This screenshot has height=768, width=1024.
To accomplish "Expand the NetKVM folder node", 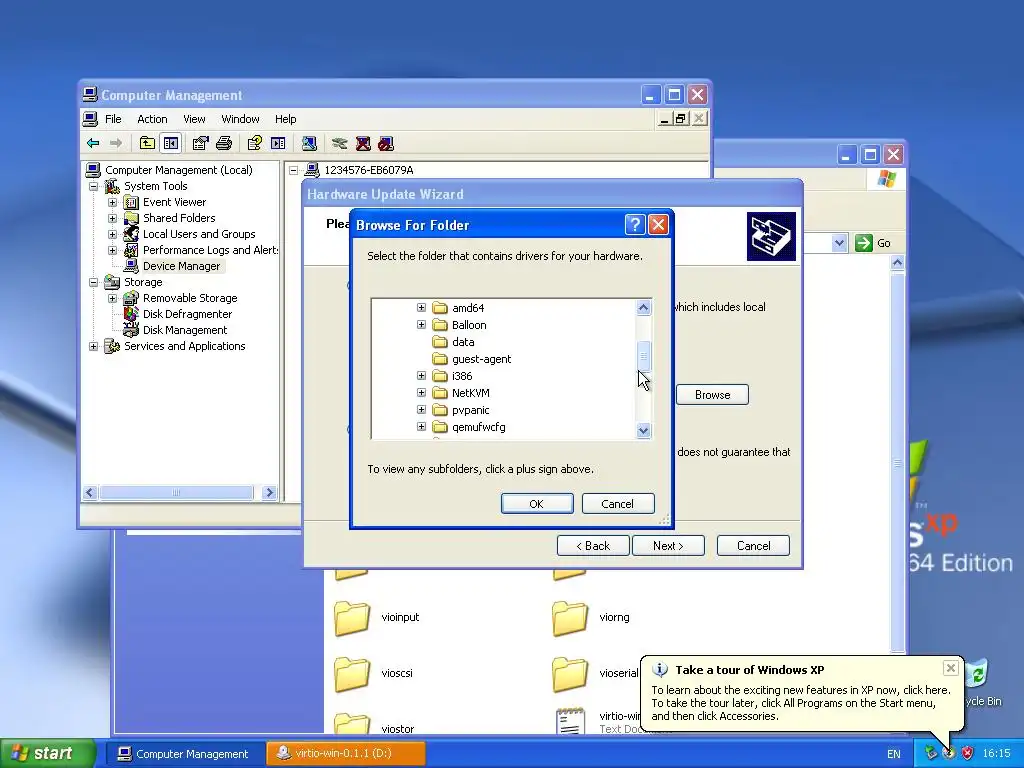I will [x=421, y=392].
